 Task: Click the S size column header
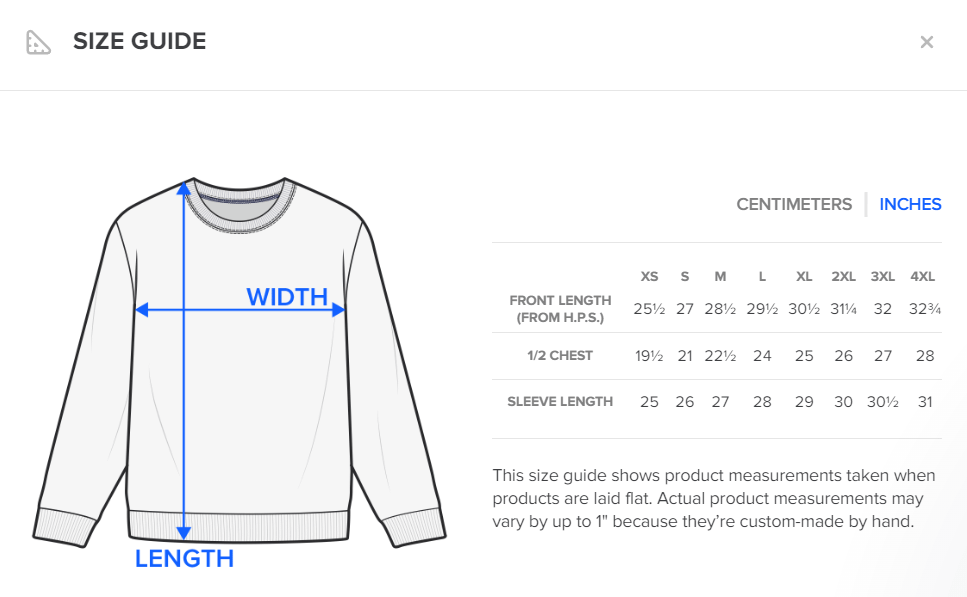(x=685, y=276)
